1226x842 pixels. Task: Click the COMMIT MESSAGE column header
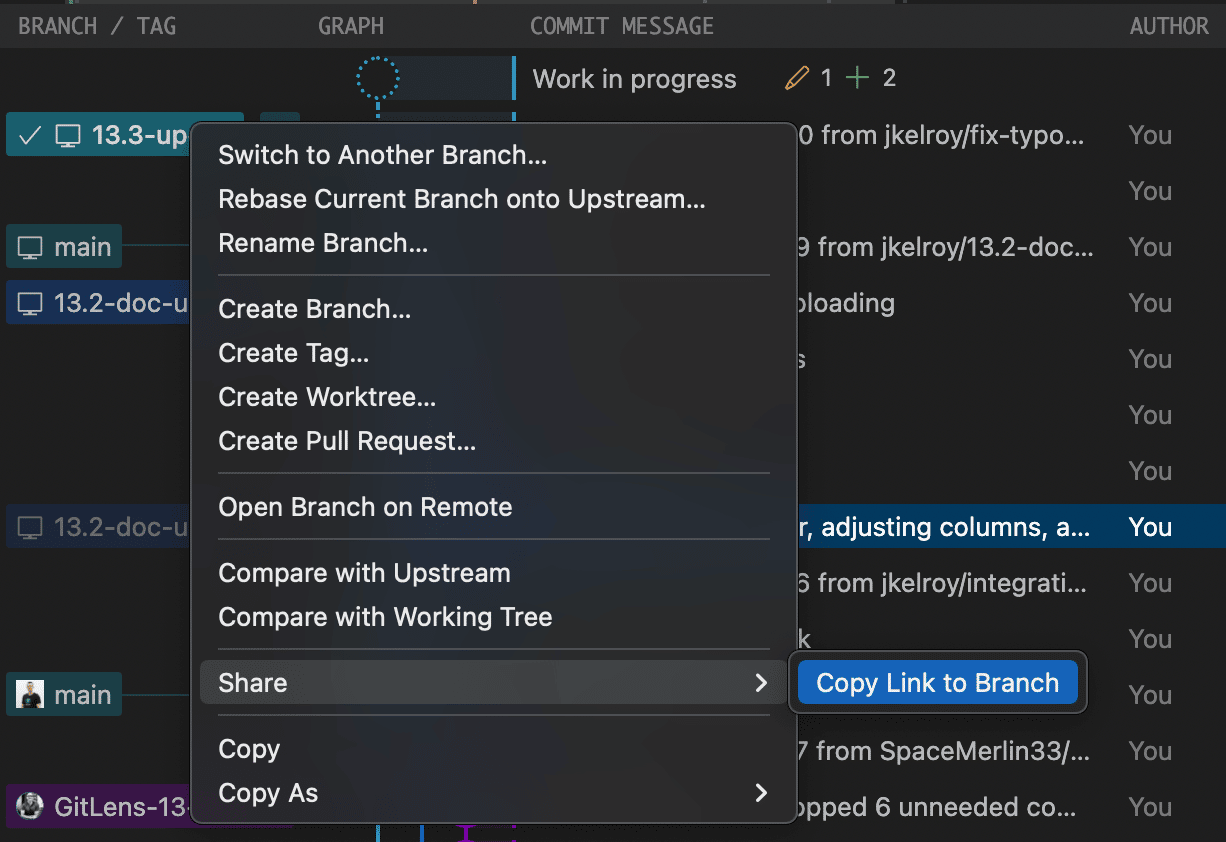[621, 26]
